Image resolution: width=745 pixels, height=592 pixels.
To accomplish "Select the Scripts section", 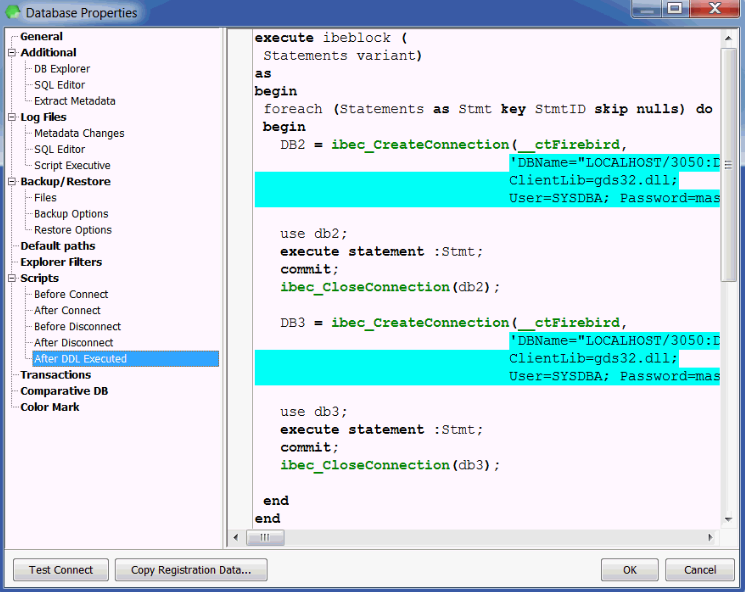I will 39,278.
